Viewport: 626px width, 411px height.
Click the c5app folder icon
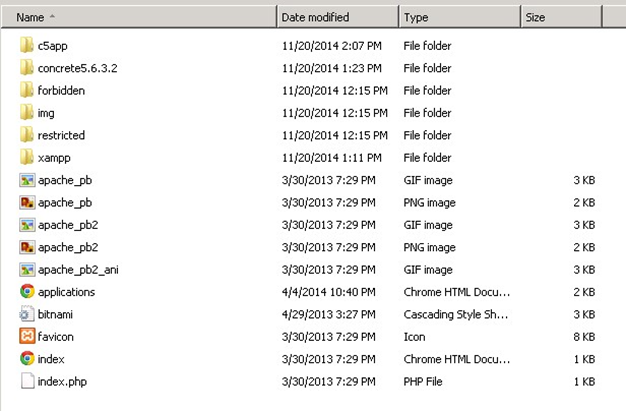pyautogui.click(x=27, y=46)
